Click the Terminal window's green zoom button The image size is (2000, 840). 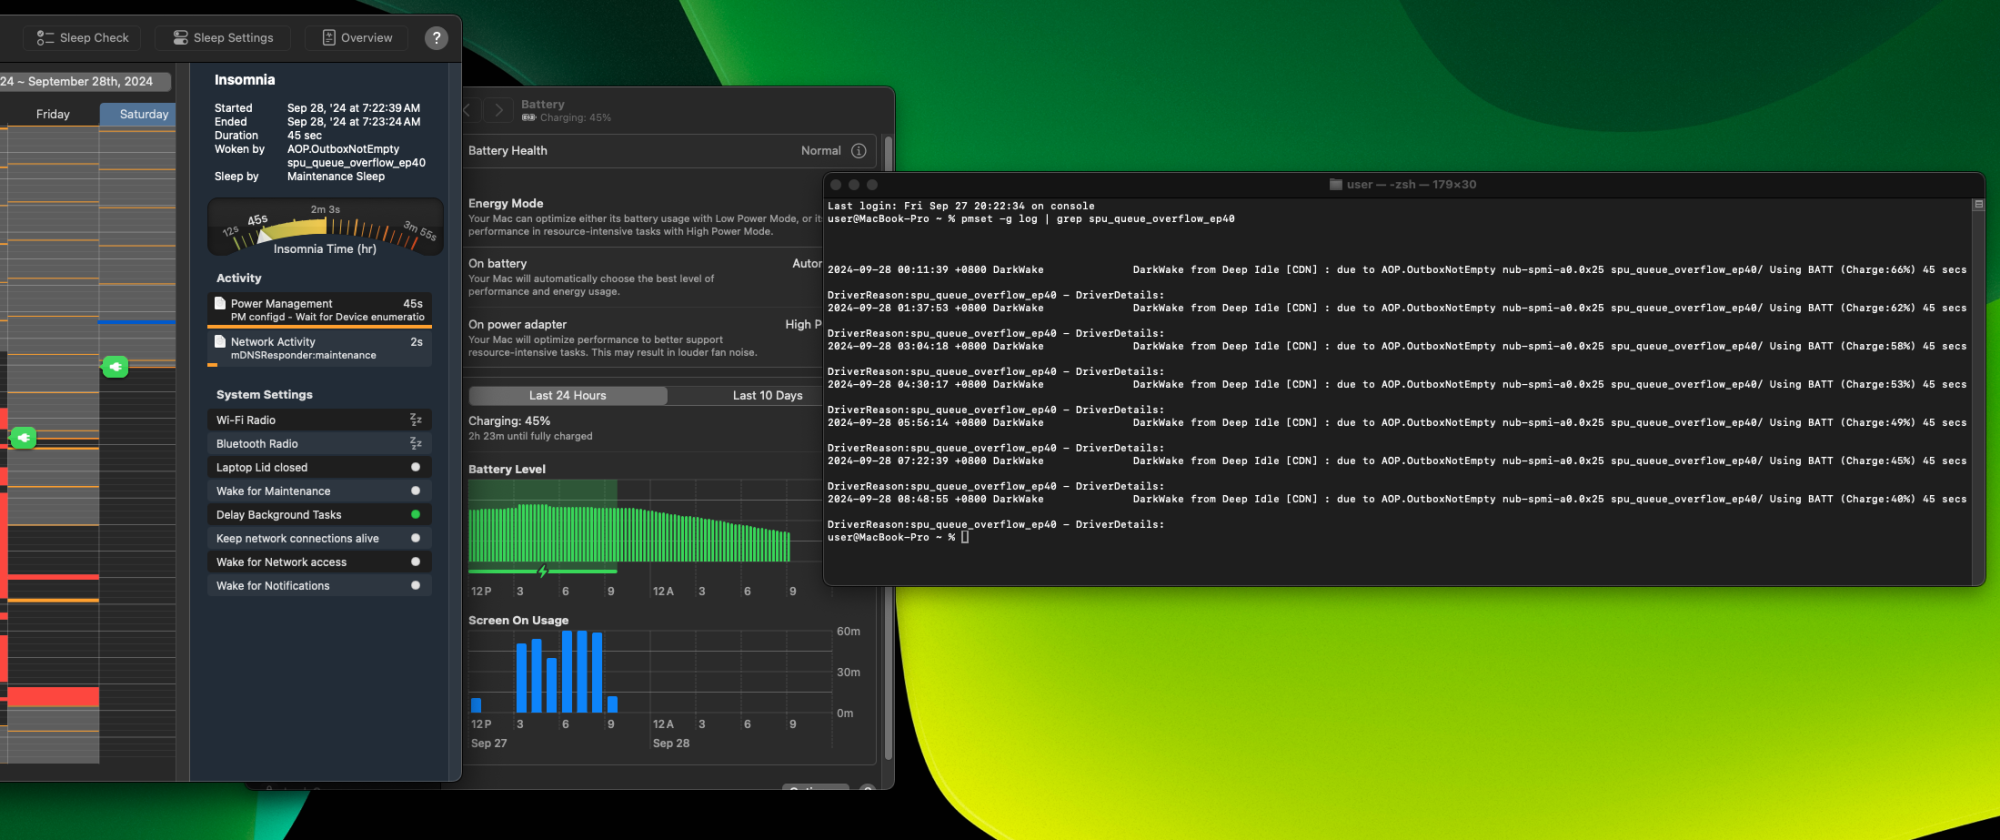[872, 185]
